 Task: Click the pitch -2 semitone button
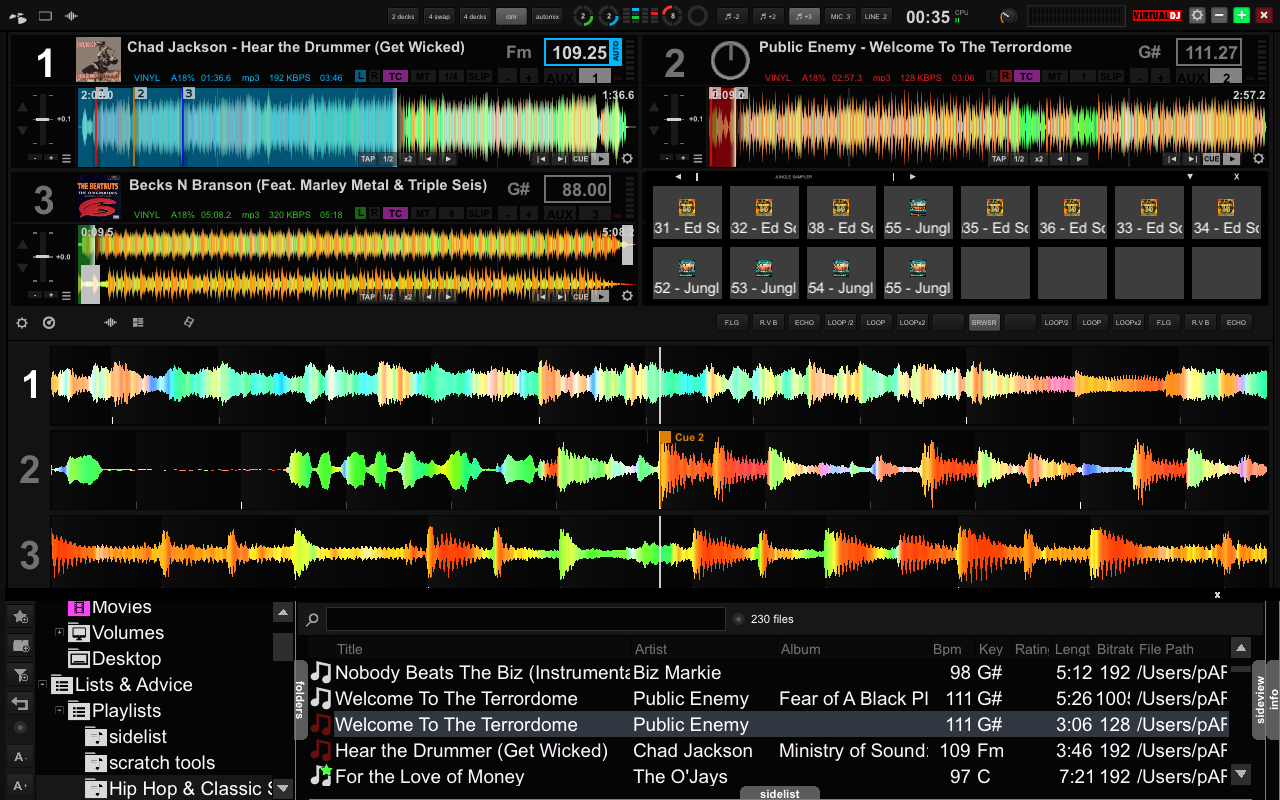pyautogui.click(x=733, y=16)
